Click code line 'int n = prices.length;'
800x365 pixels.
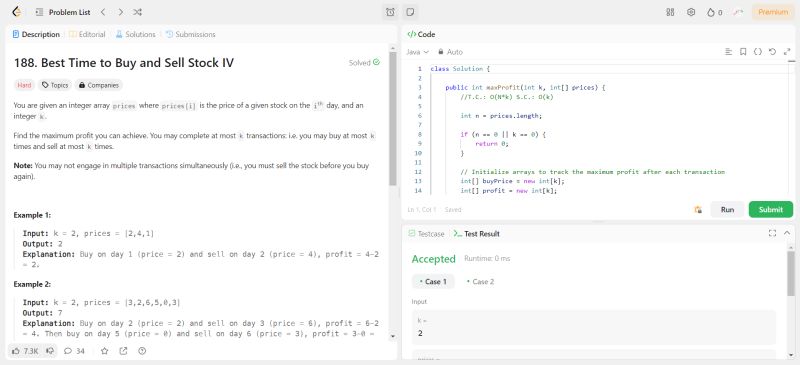501,116
